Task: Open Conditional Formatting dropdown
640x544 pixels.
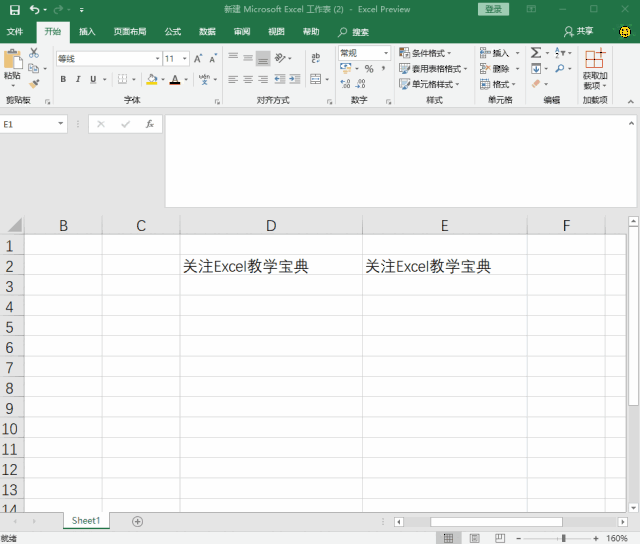Action: (425, 53)
